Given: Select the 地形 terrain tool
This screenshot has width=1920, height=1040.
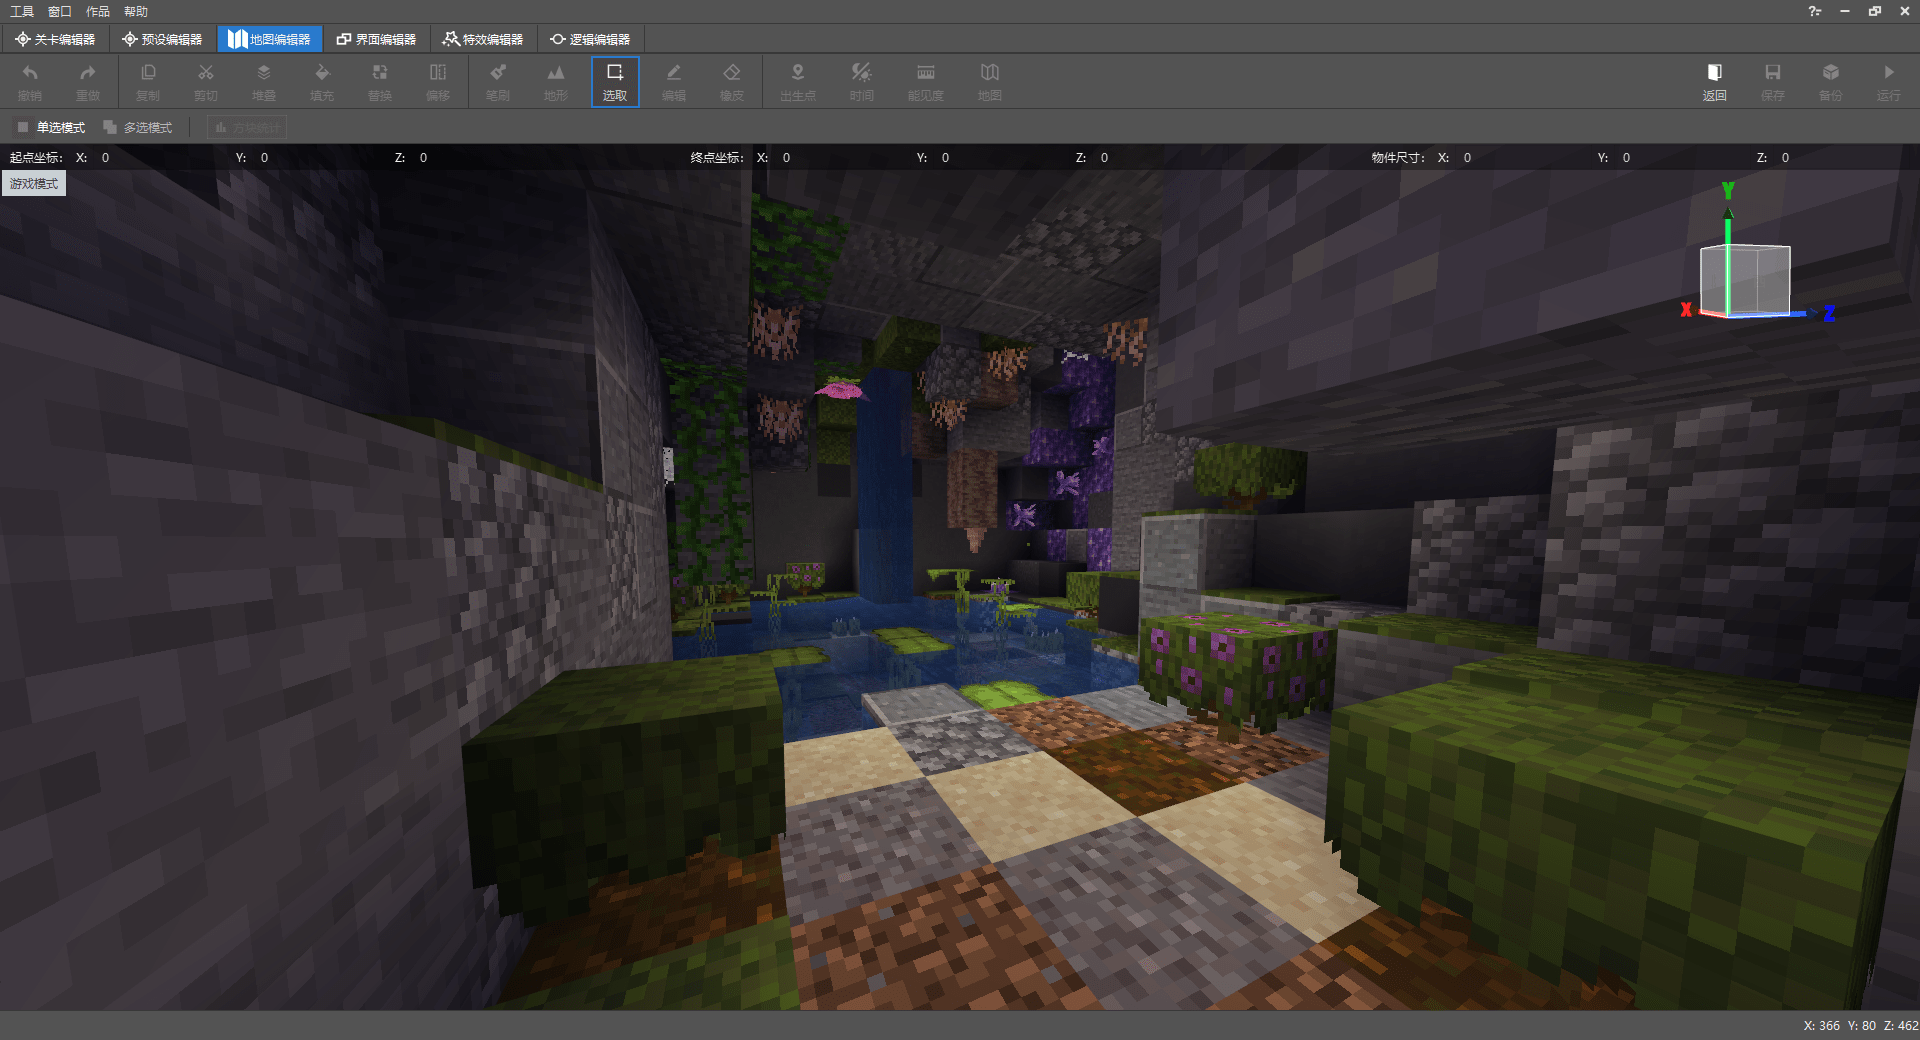Looking at the screenshot, I should [x=556, y=81].
